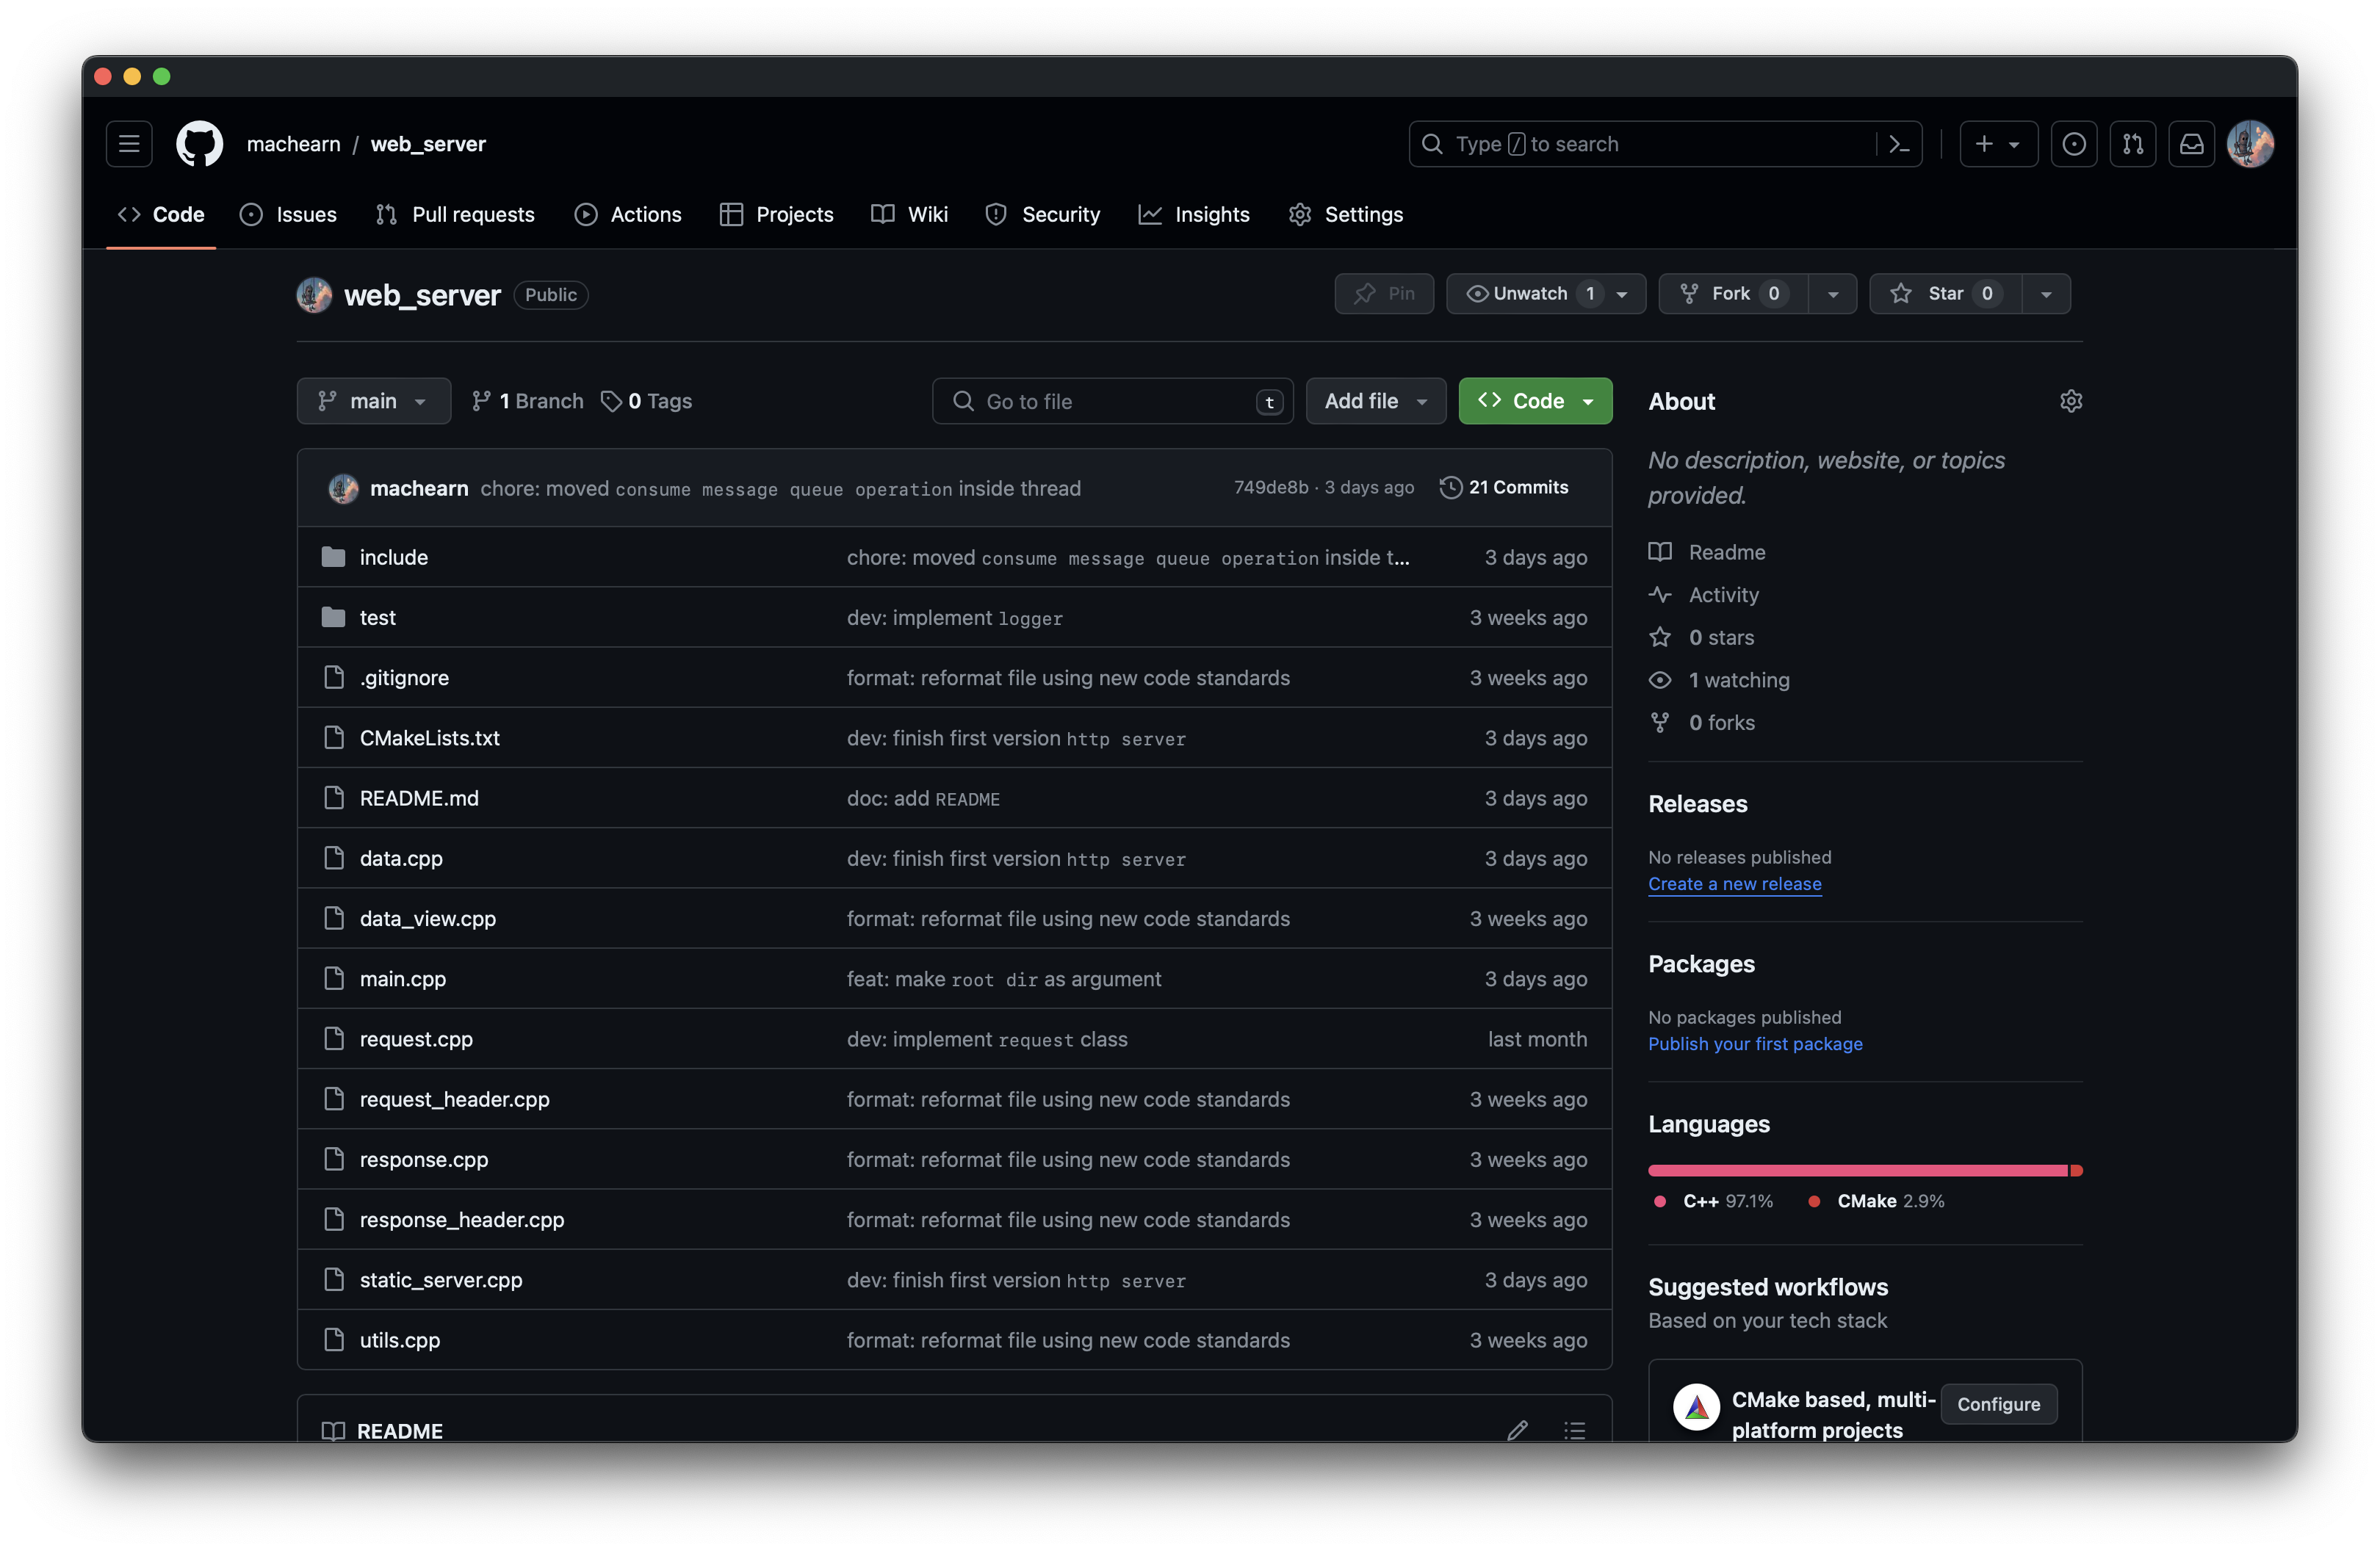Viewport: 2380px width, 1551px height.
Task: Open the Projects tab
Action: coord(776,214)
